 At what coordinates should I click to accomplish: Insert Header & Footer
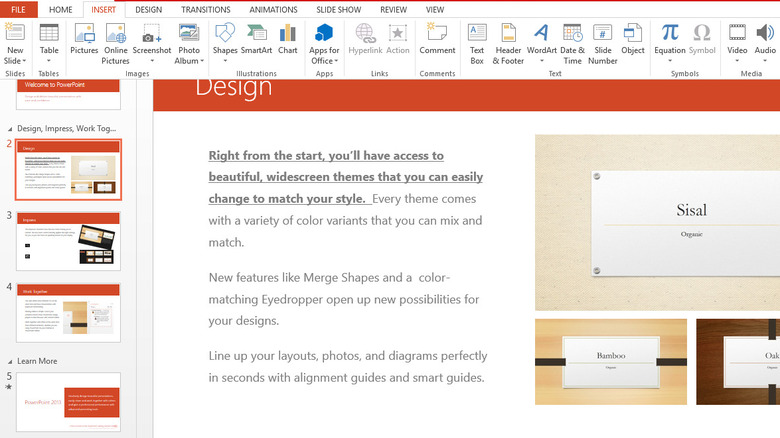pyautogui.click(x=509, y=41)
